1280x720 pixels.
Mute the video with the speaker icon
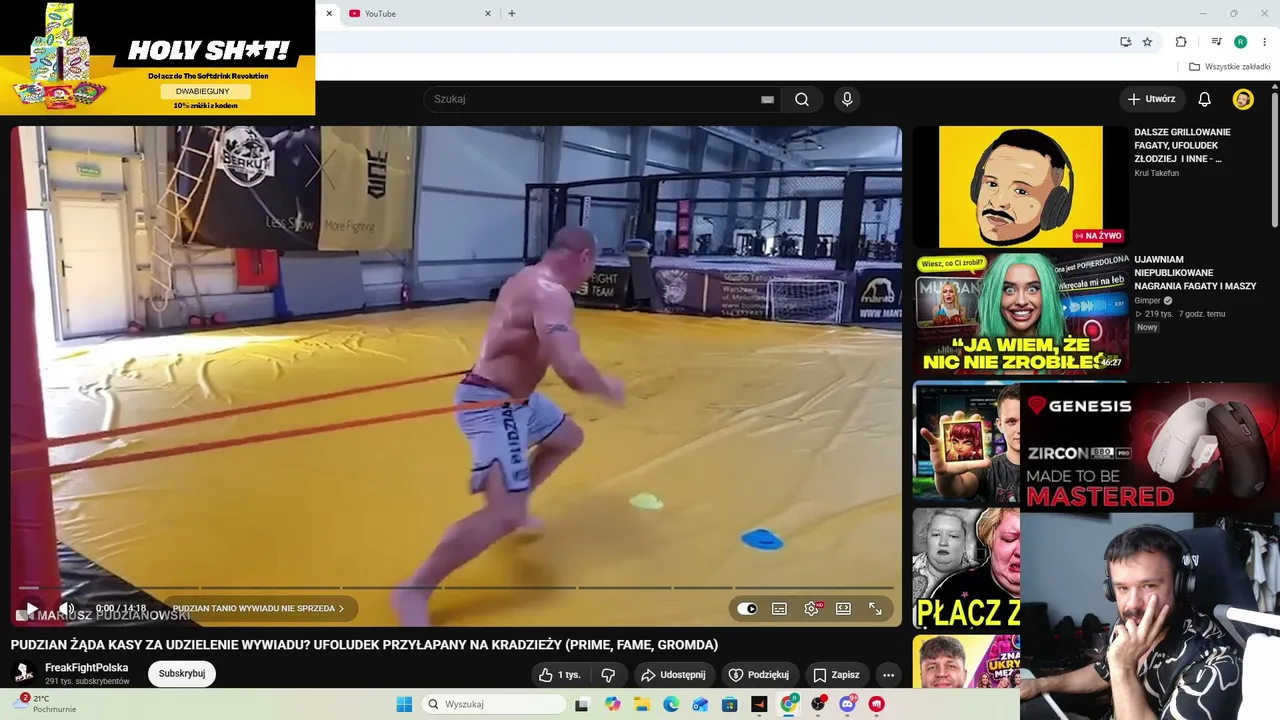pyautogui.click(x=66, y=608)
